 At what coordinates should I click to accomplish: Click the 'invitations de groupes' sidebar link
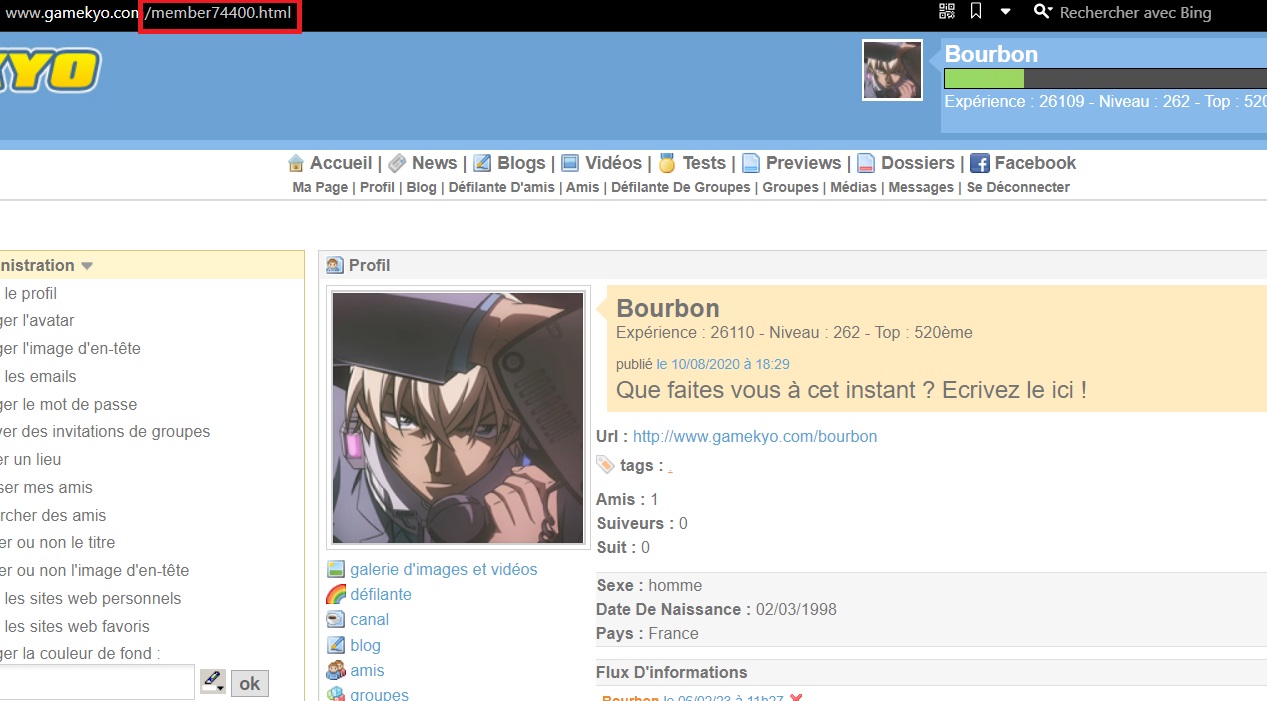tap(105, 431)
